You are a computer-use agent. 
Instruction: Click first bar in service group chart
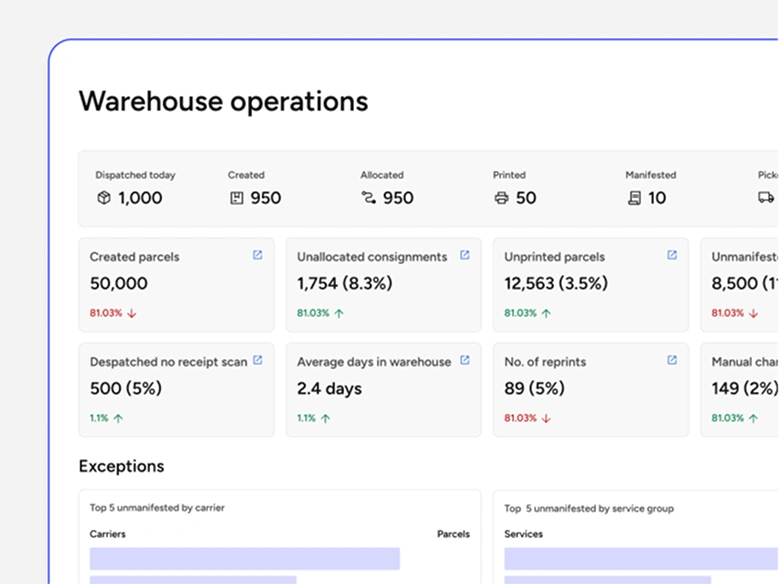tap(640, 558)
